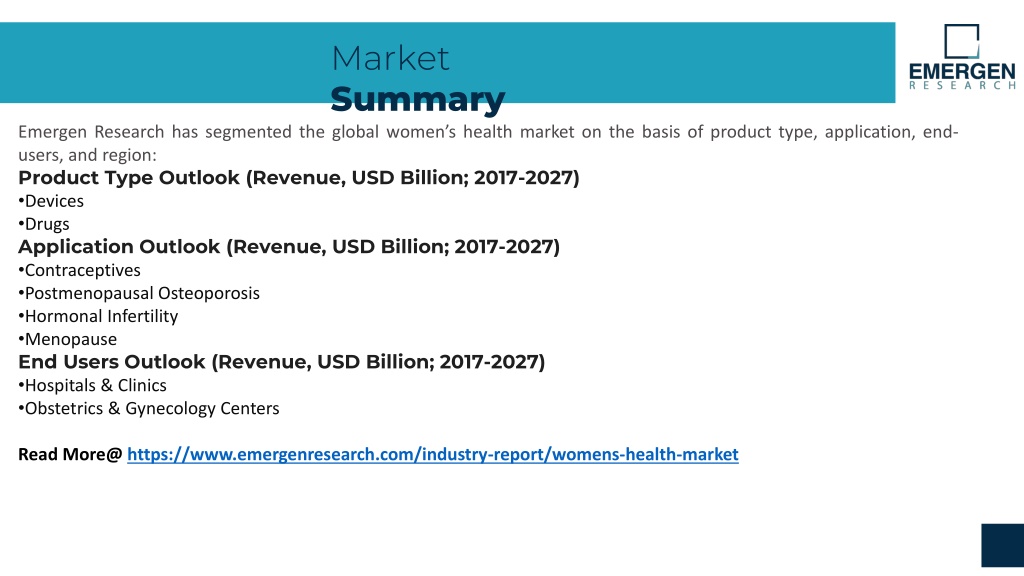Viewport: 1024px width, 576px height.
Task: Click the teal header banner
Action: tap(447, 63)
